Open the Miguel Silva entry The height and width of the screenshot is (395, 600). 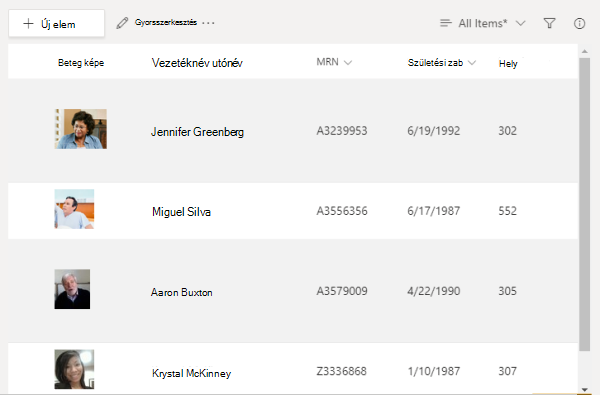coord(181,212)
